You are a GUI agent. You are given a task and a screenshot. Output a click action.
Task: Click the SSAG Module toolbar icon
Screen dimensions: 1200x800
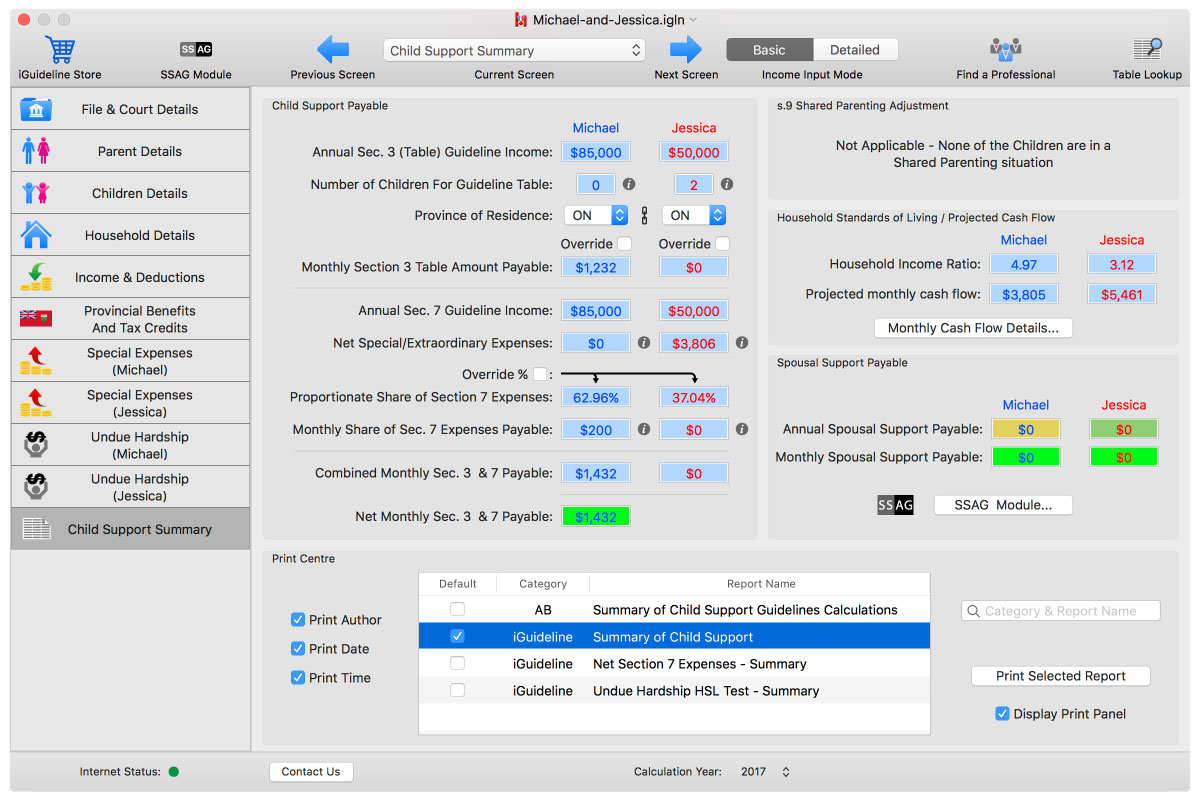tap(196, 49)
